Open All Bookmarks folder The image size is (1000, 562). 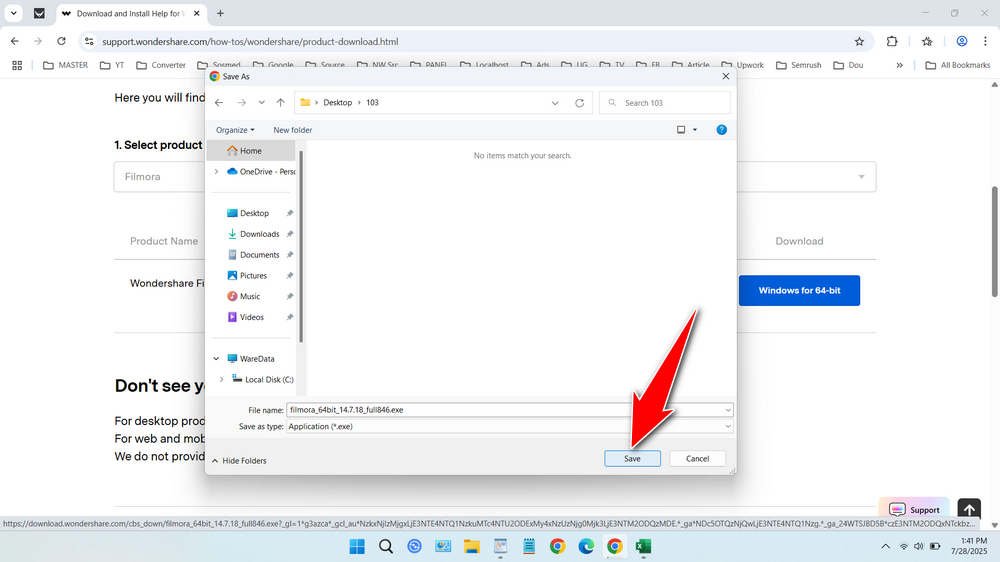[957, 65]
